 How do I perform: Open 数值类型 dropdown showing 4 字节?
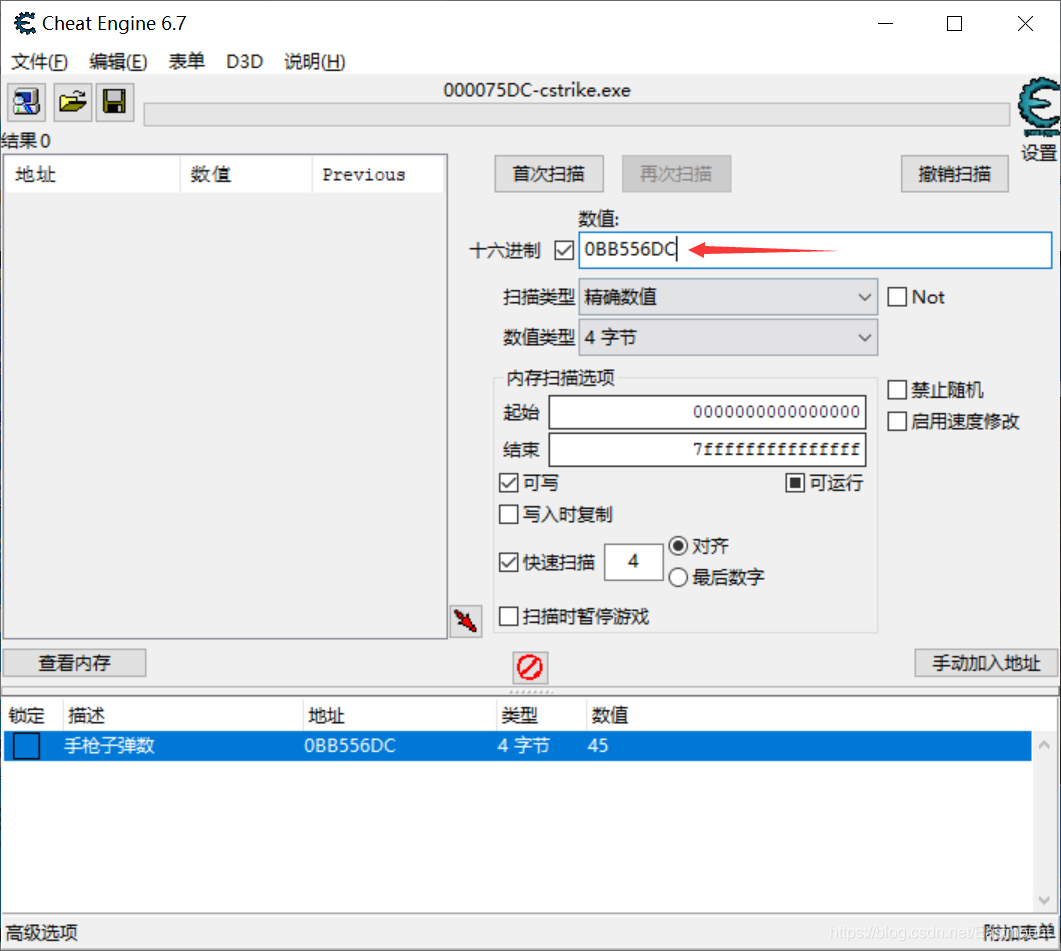[728, 337]
